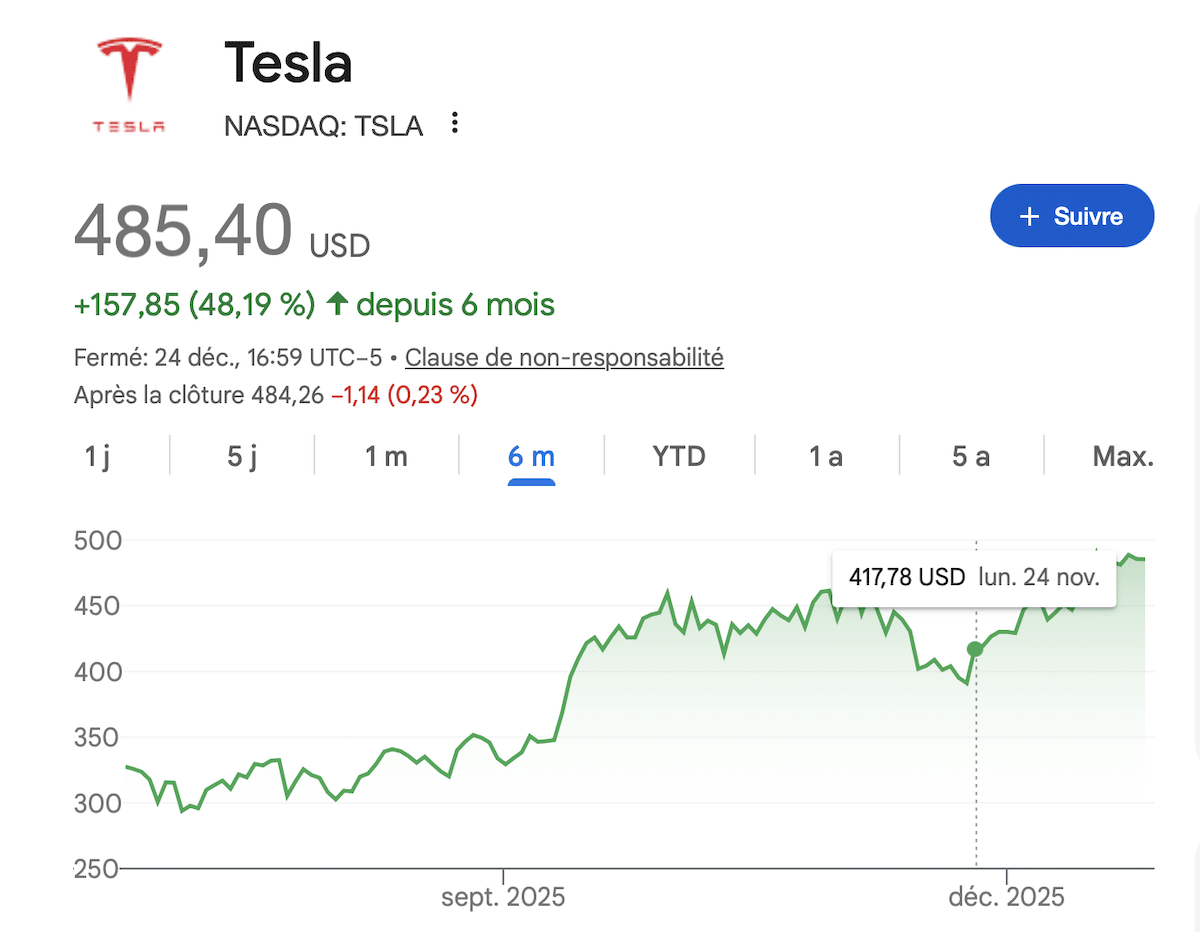Viewport: 1200px width, 932px height.
Task: Click the price tooltip showing 417,78 USD
Action: tap(972, 577)
